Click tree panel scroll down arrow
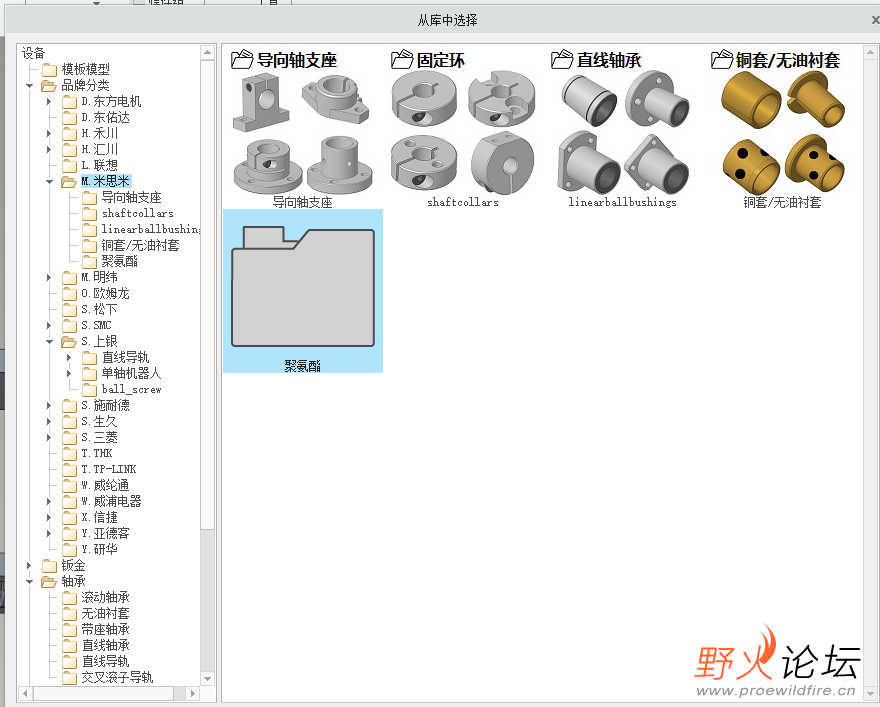This screenshot has height=707, width=880. [x=208, y=678]
